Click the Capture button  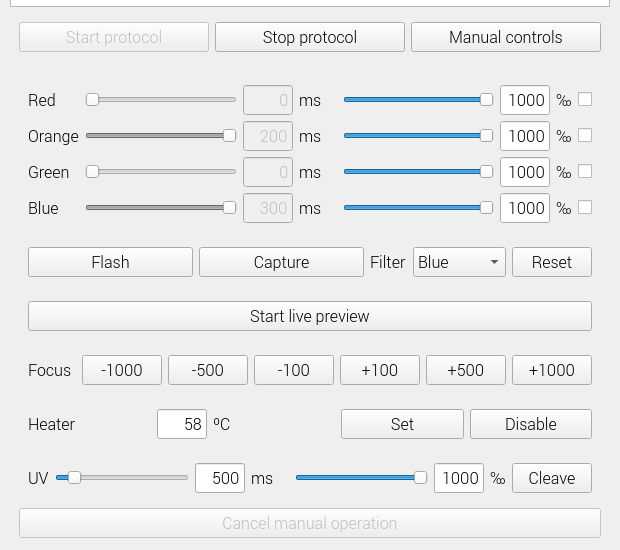point(281,262)
